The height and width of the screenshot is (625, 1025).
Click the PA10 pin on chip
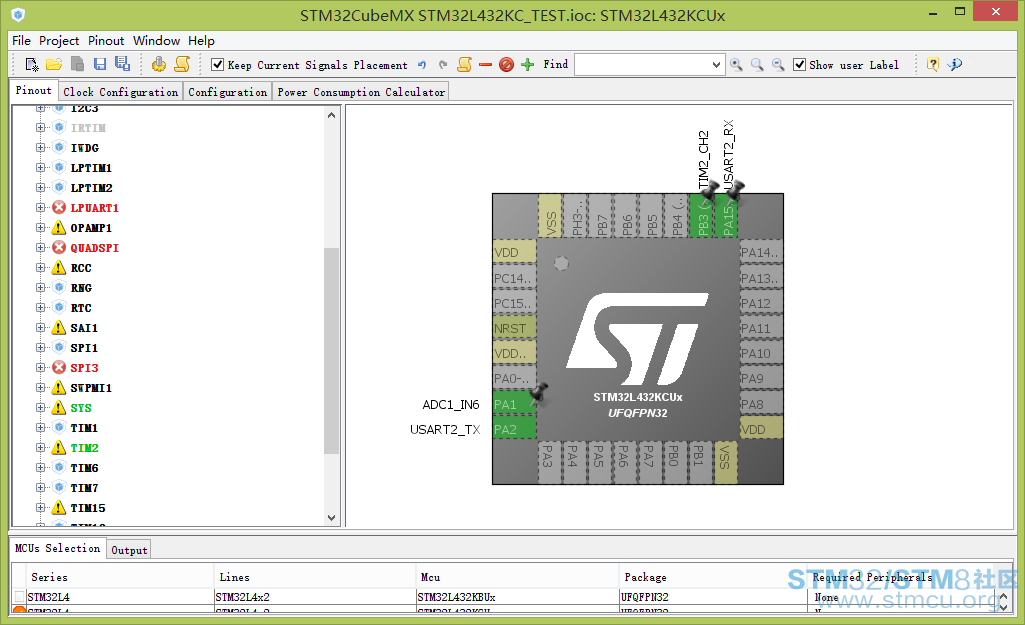762,354
